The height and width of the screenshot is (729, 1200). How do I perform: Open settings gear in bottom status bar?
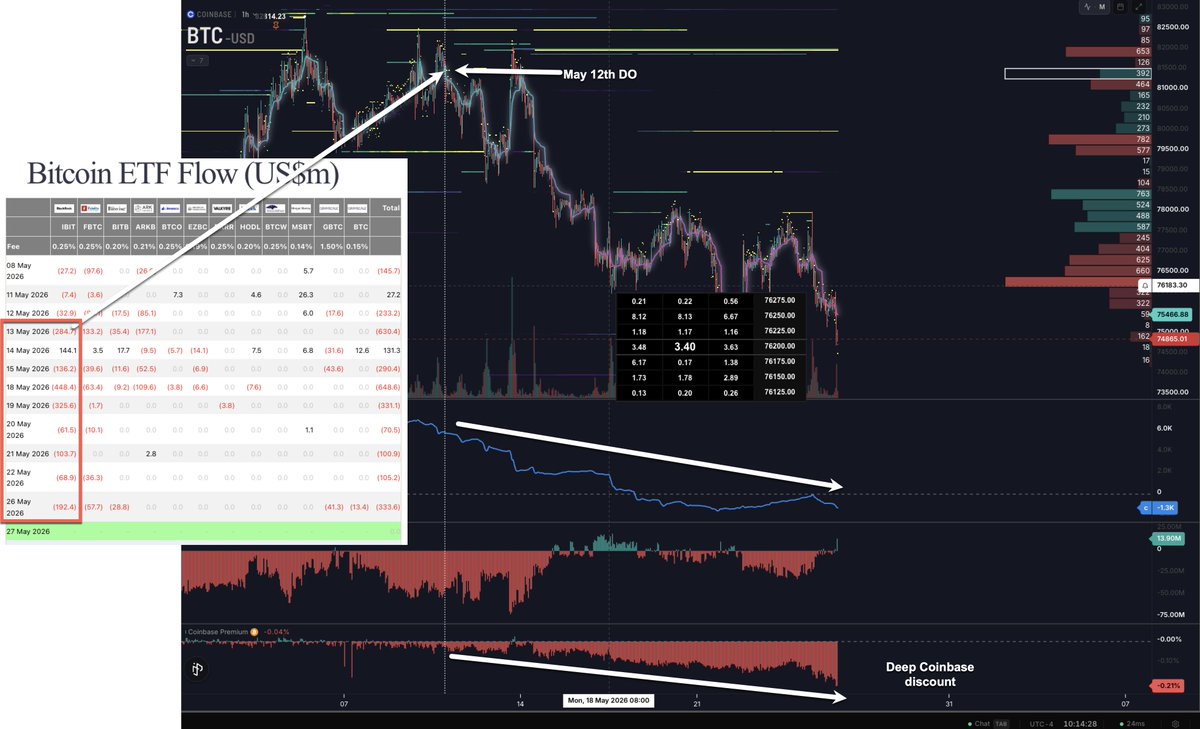coord(1175,724)
